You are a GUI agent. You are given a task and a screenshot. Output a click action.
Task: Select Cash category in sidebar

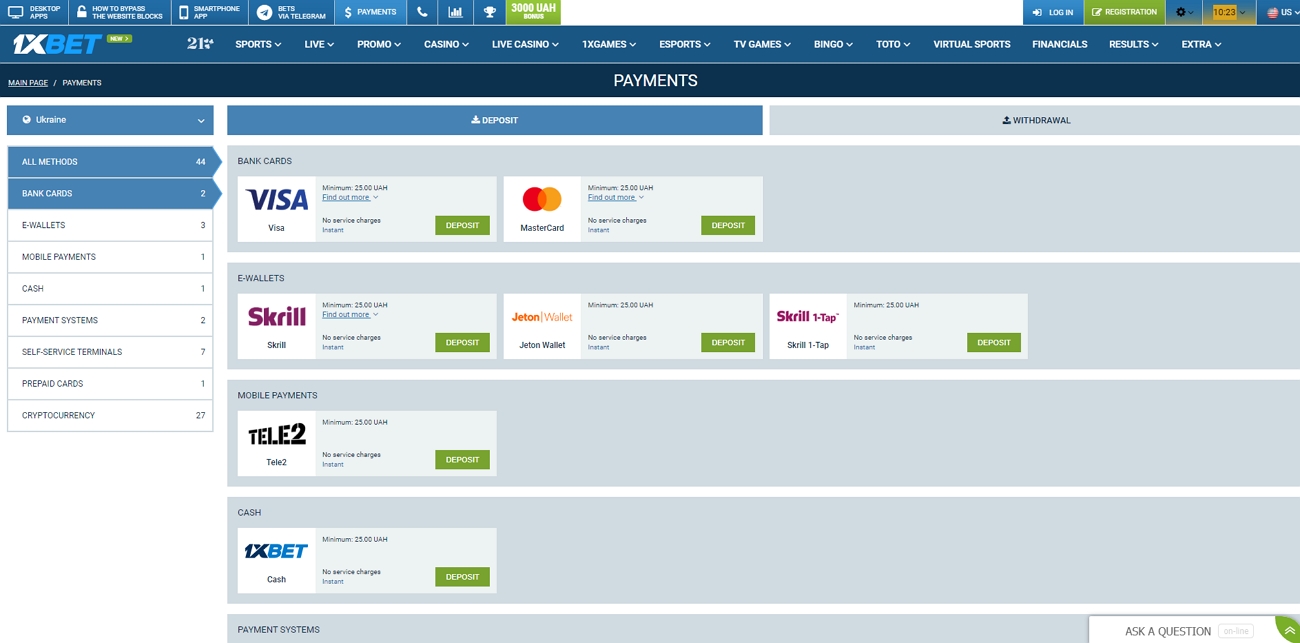click(110, 289)
